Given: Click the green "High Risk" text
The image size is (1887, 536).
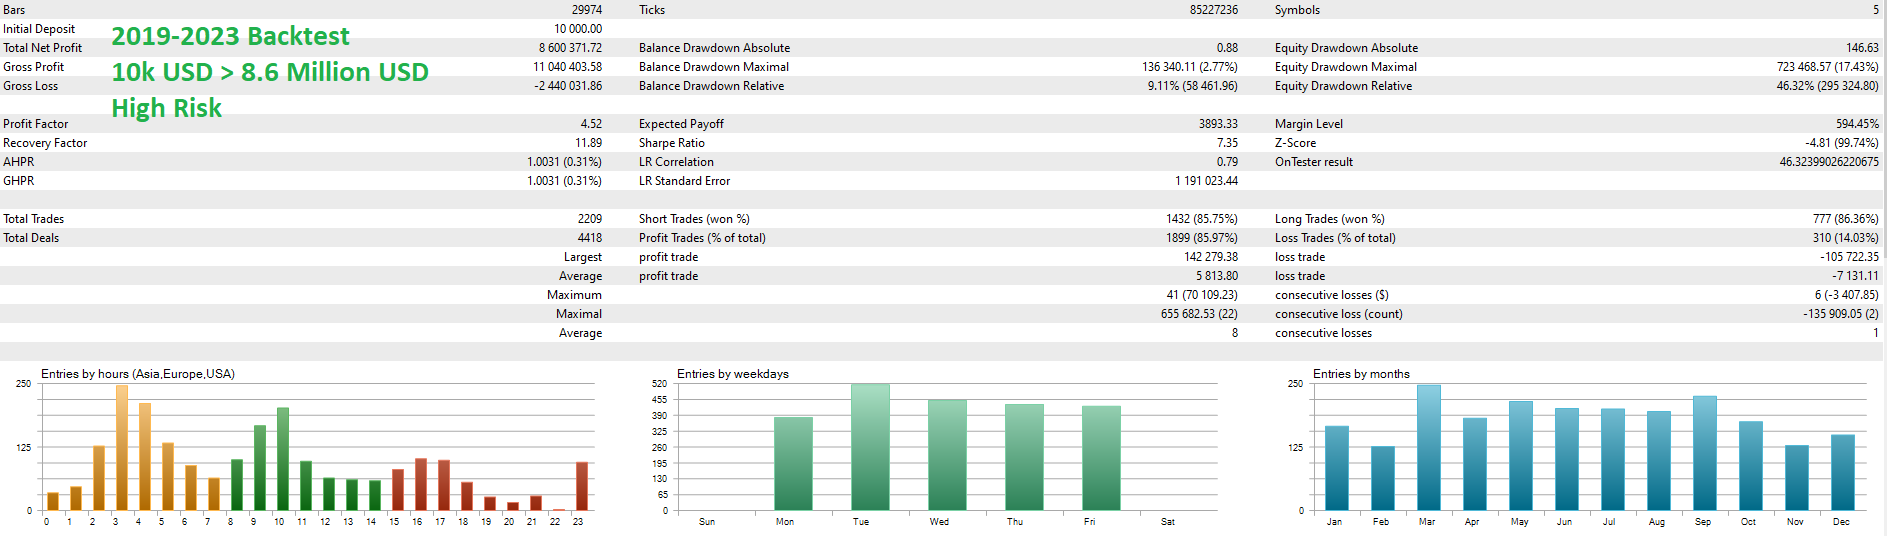Looking at the screenshot, I should click(x=166, y=108).
